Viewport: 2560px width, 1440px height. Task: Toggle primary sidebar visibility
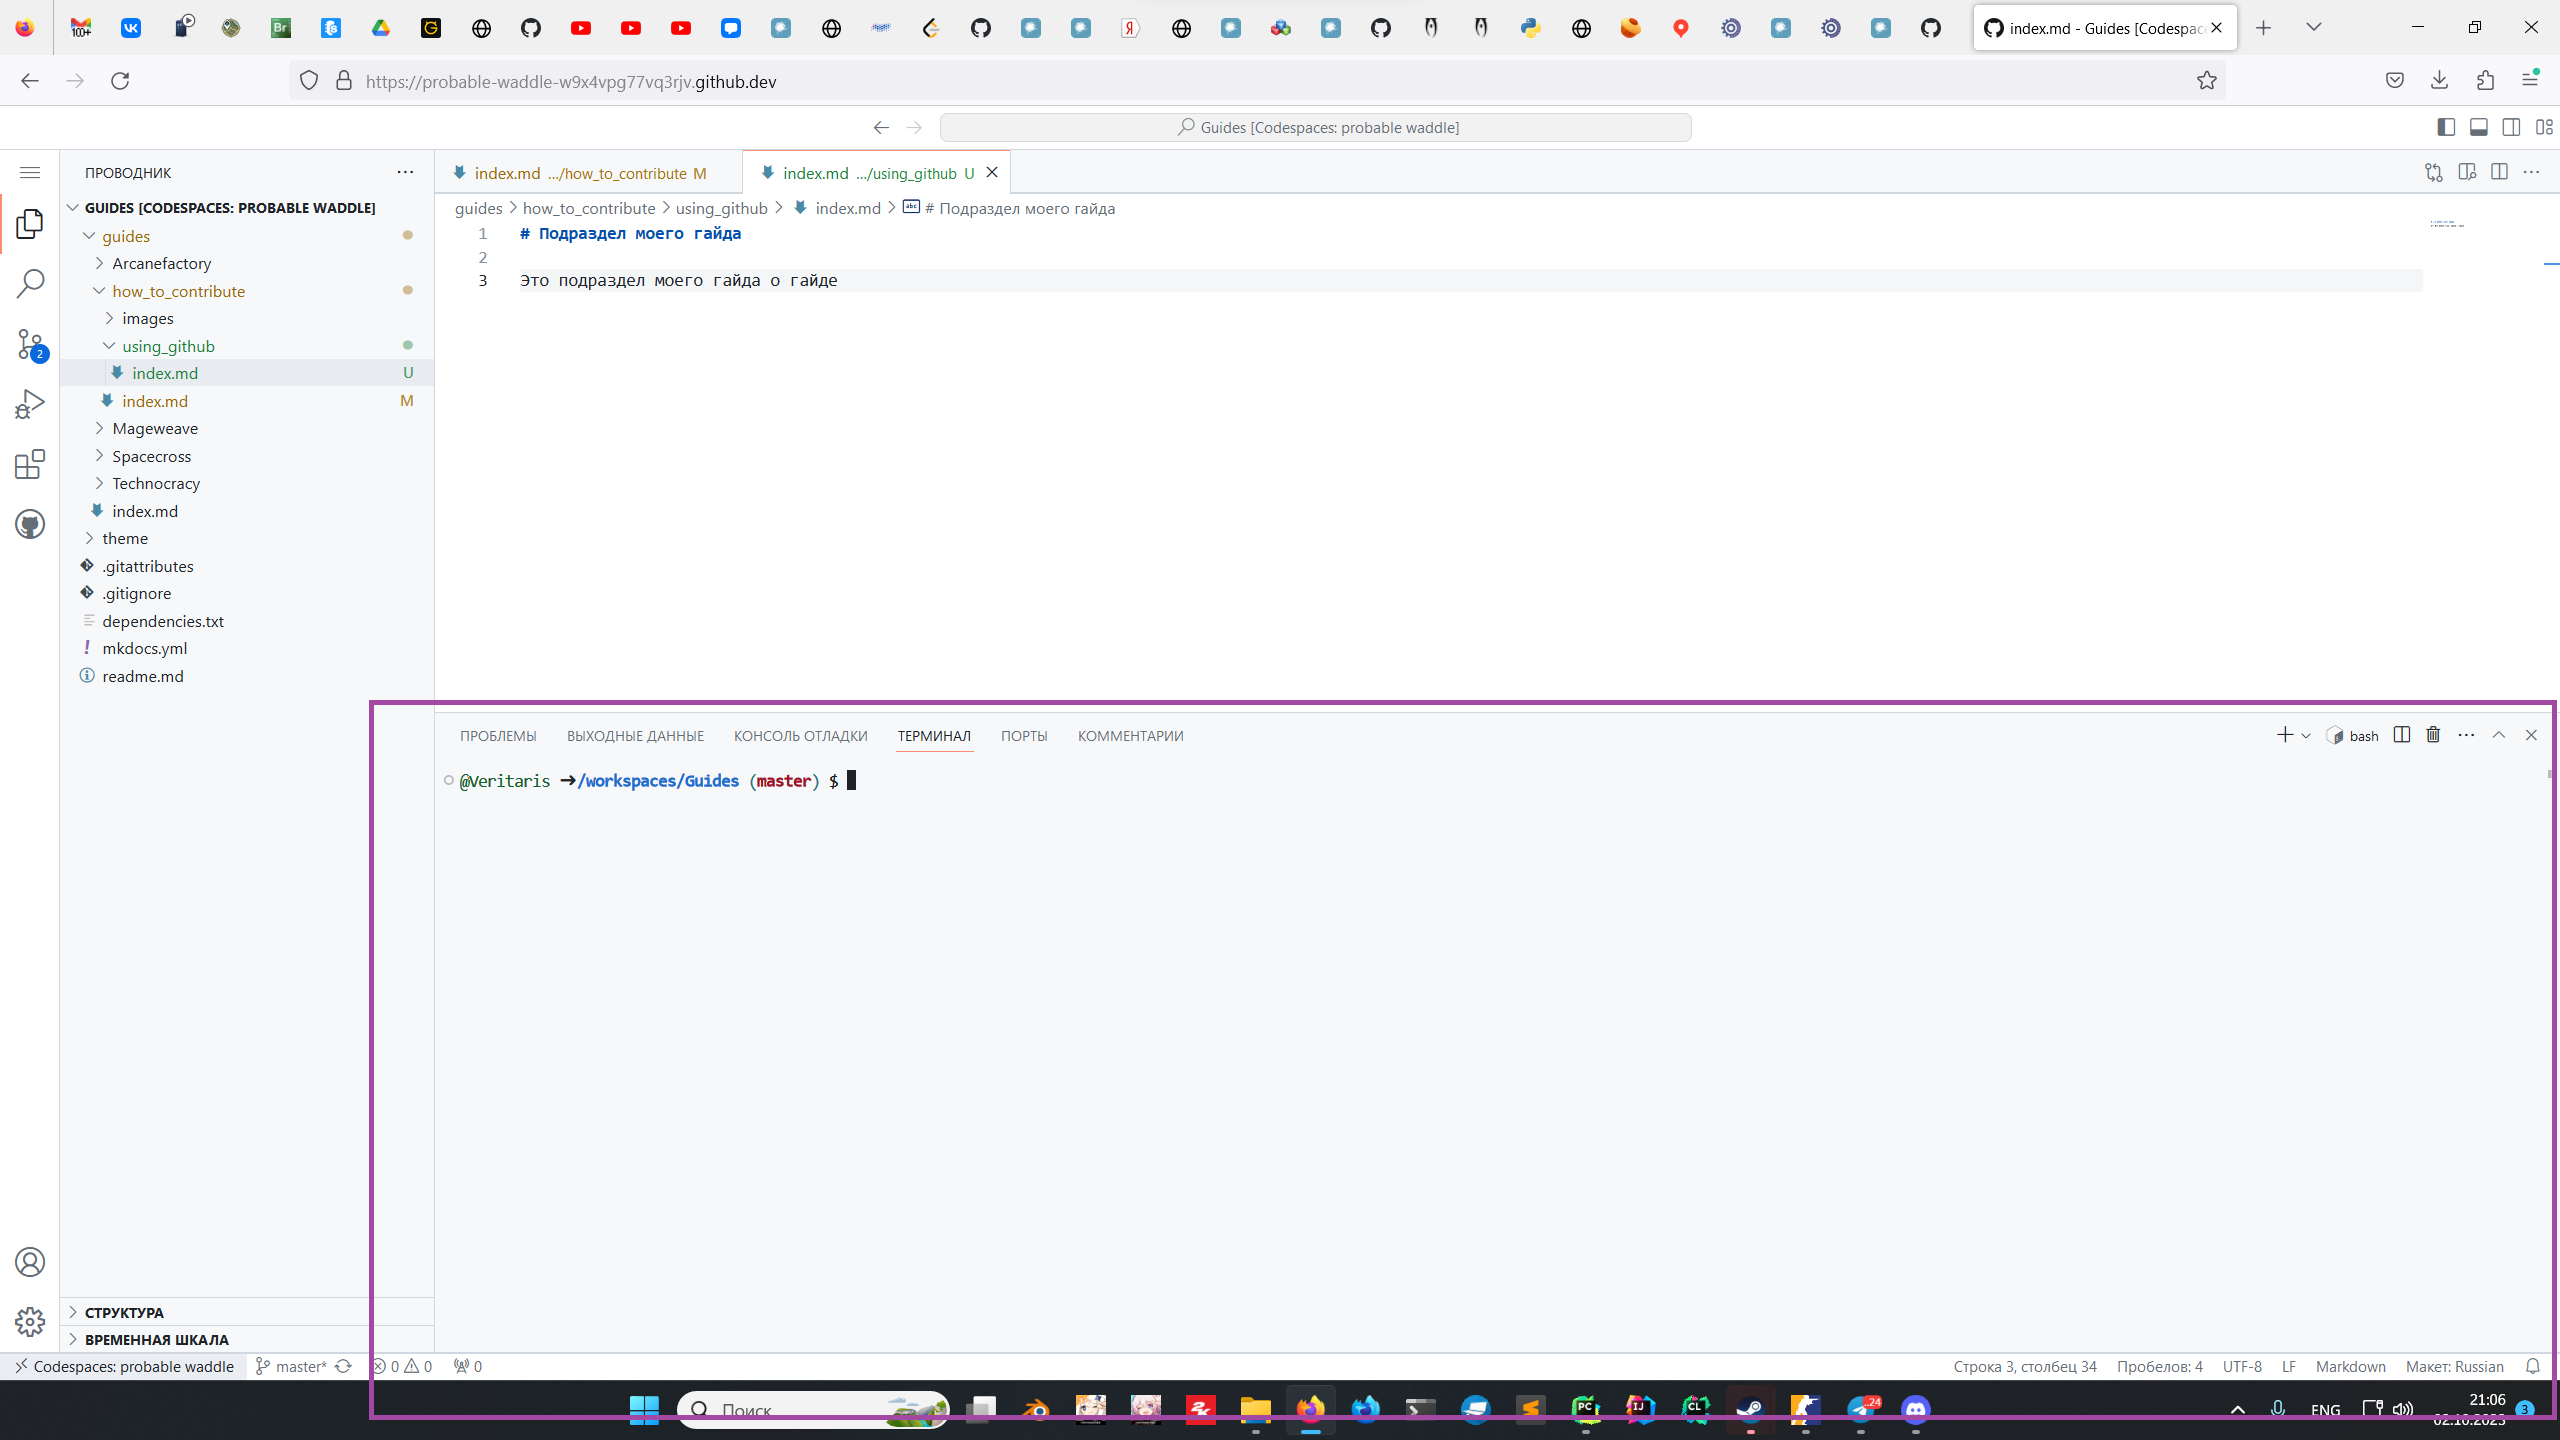2446,127
